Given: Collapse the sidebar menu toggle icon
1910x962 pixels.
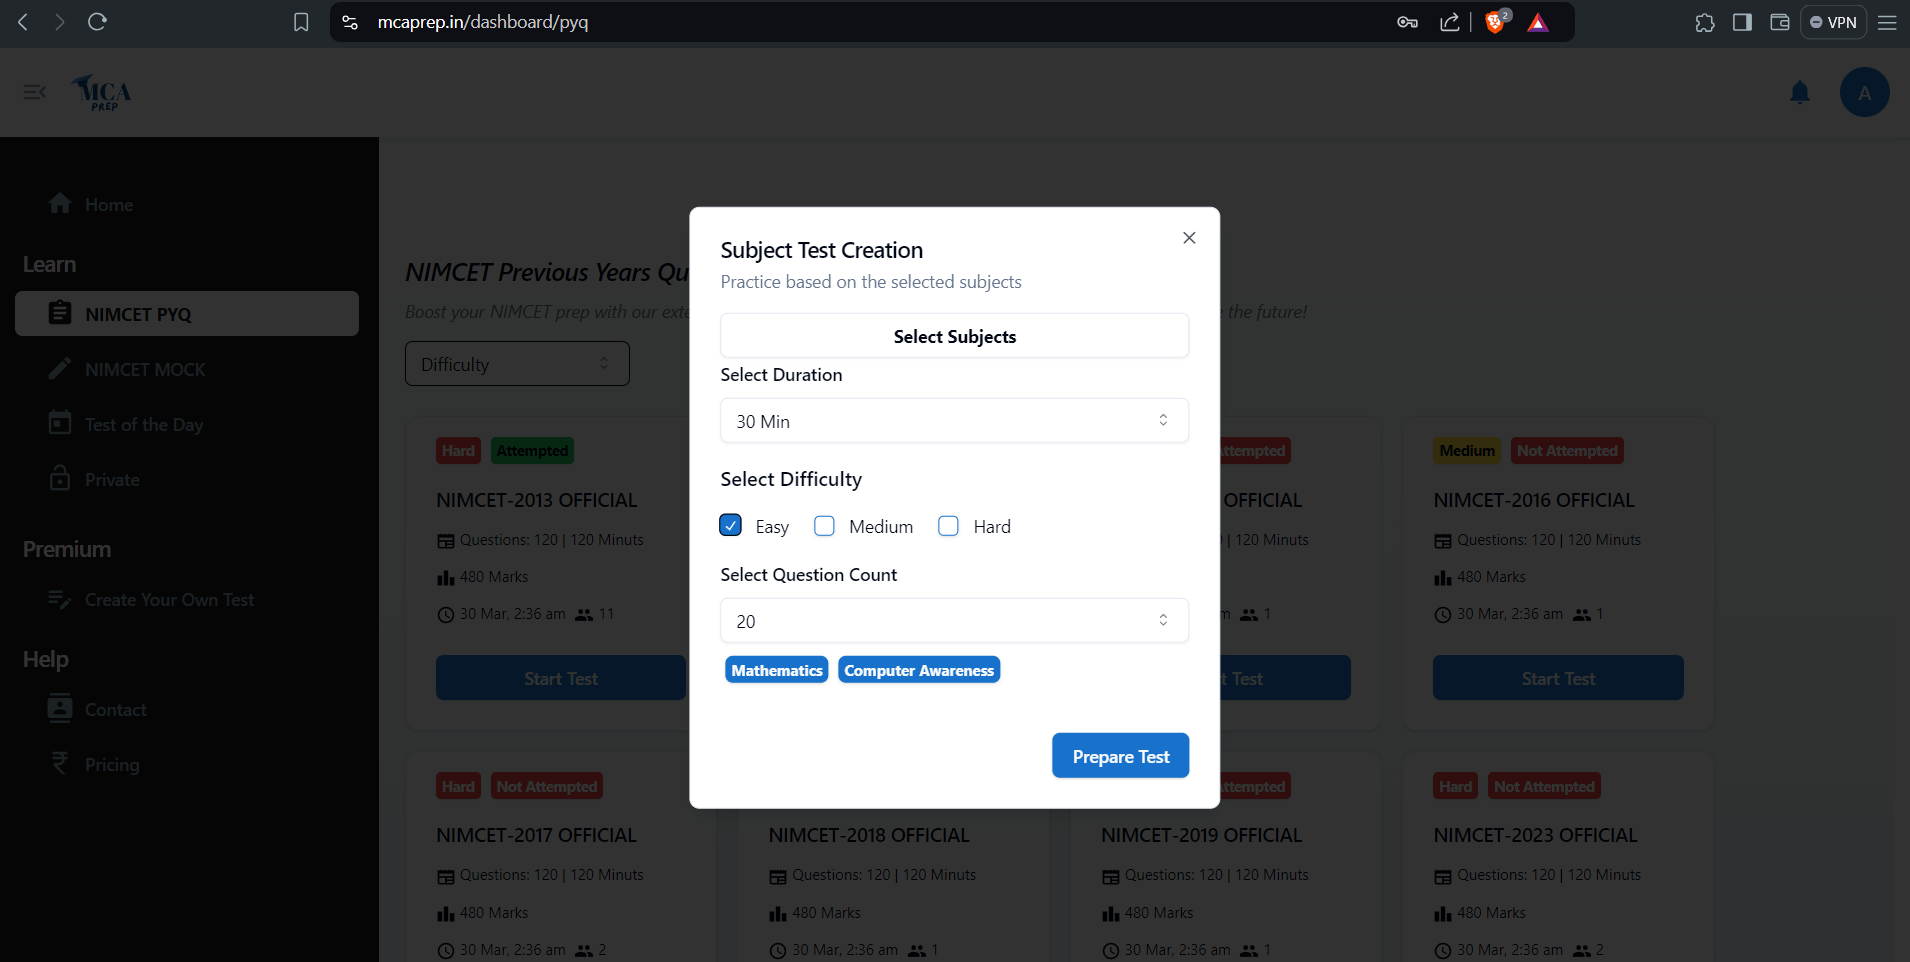Looking at the screenshot, I should pyautogui.click(x=35, y=92).
